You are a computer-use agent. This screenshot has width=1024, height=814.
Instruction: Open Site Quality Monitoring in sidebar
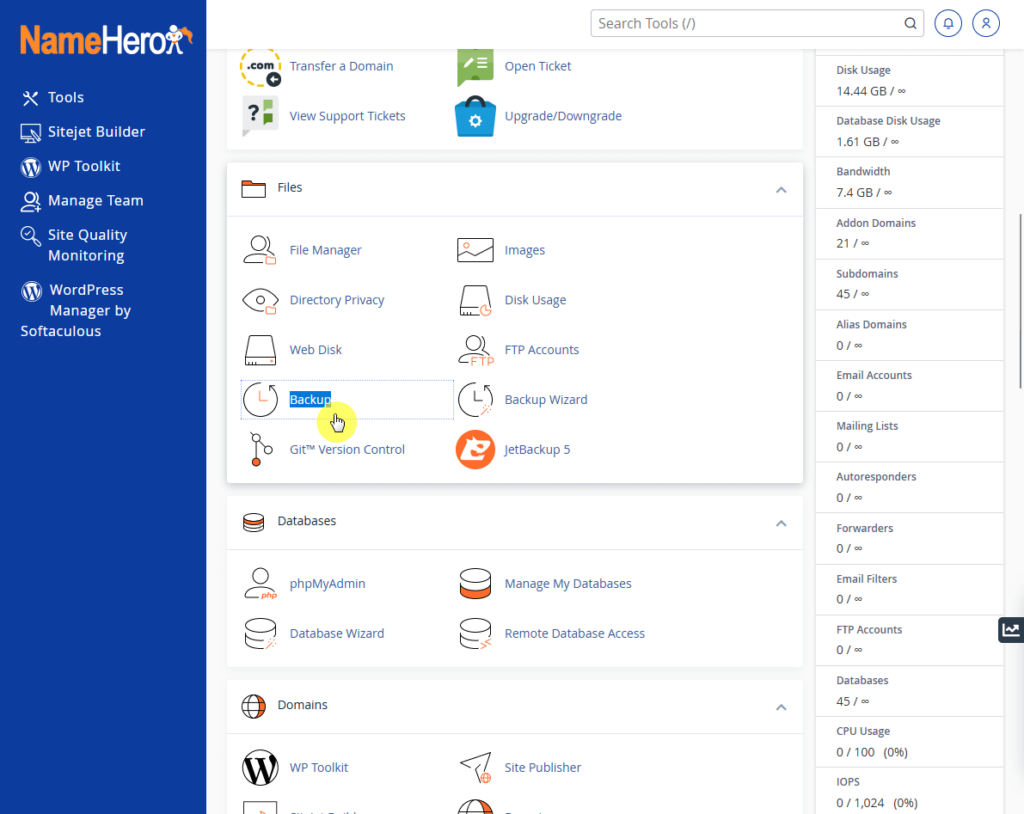click(74, 246)
